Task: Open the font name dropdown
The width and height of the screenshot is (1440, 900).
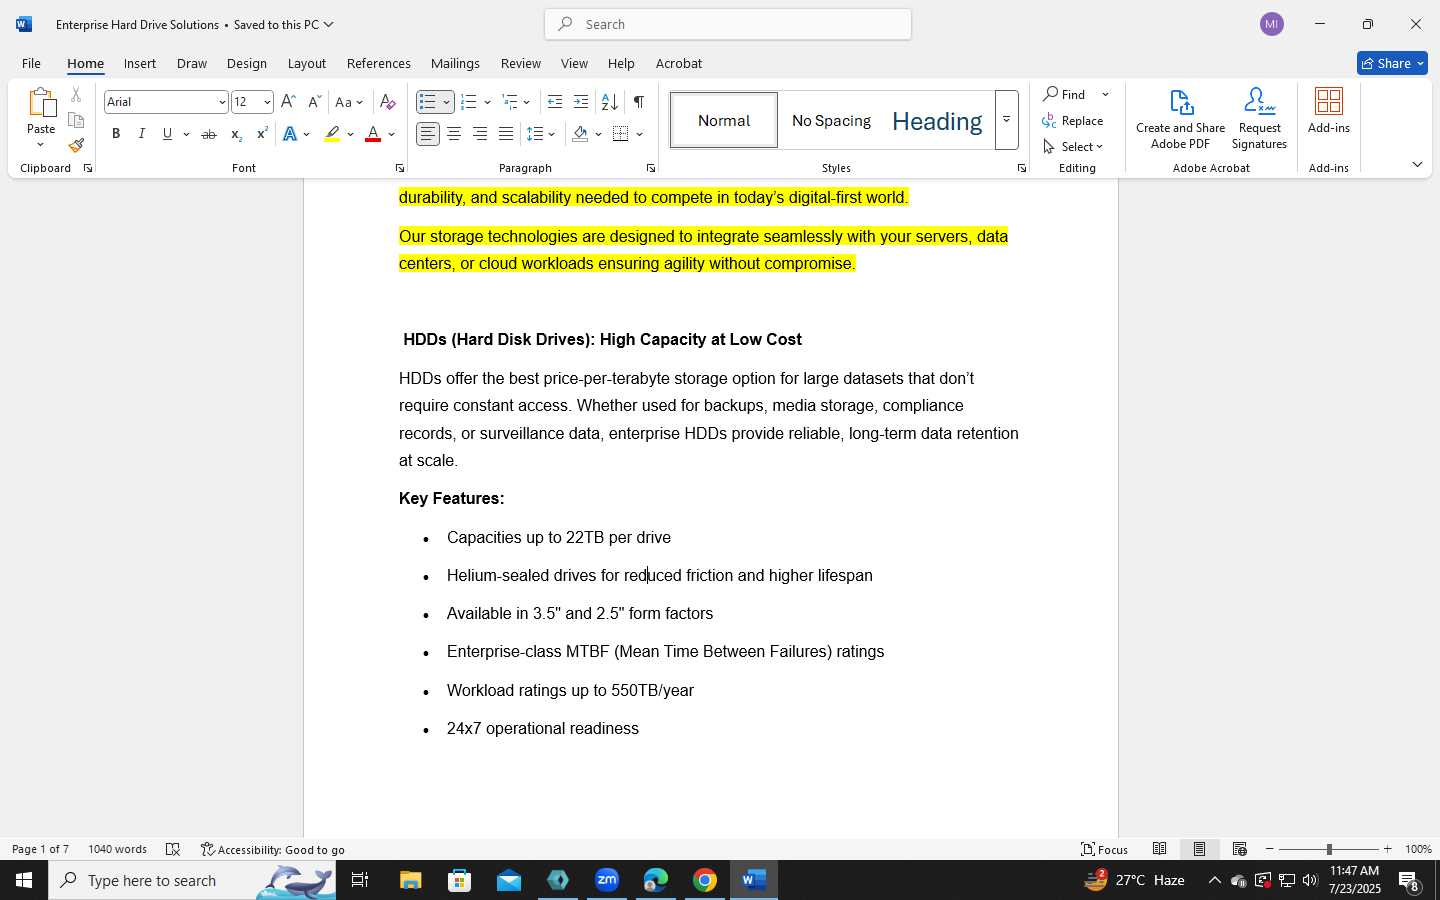Action: pos(222,102)
